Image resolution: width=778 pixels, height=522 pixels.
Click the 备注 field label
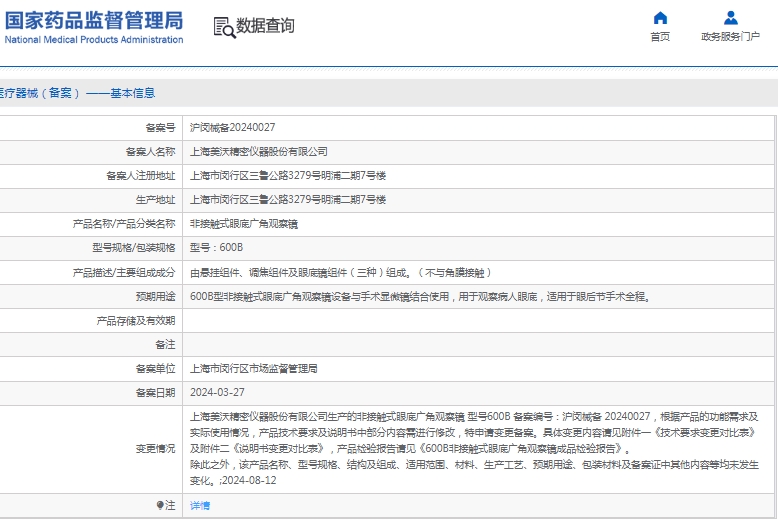(x=165, y=344)
